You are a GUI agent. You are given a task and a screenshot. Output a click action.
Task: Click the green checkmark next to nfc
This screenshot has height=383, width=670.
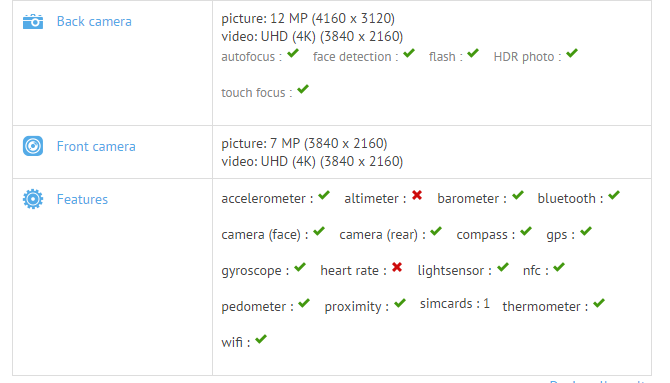point(559,267)
